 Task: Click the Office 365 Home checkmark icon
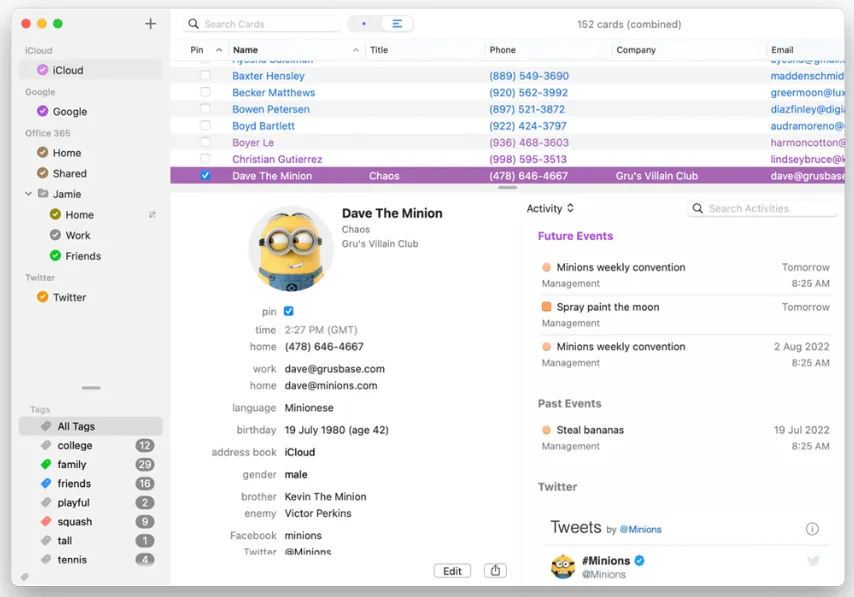pos(42,153)
